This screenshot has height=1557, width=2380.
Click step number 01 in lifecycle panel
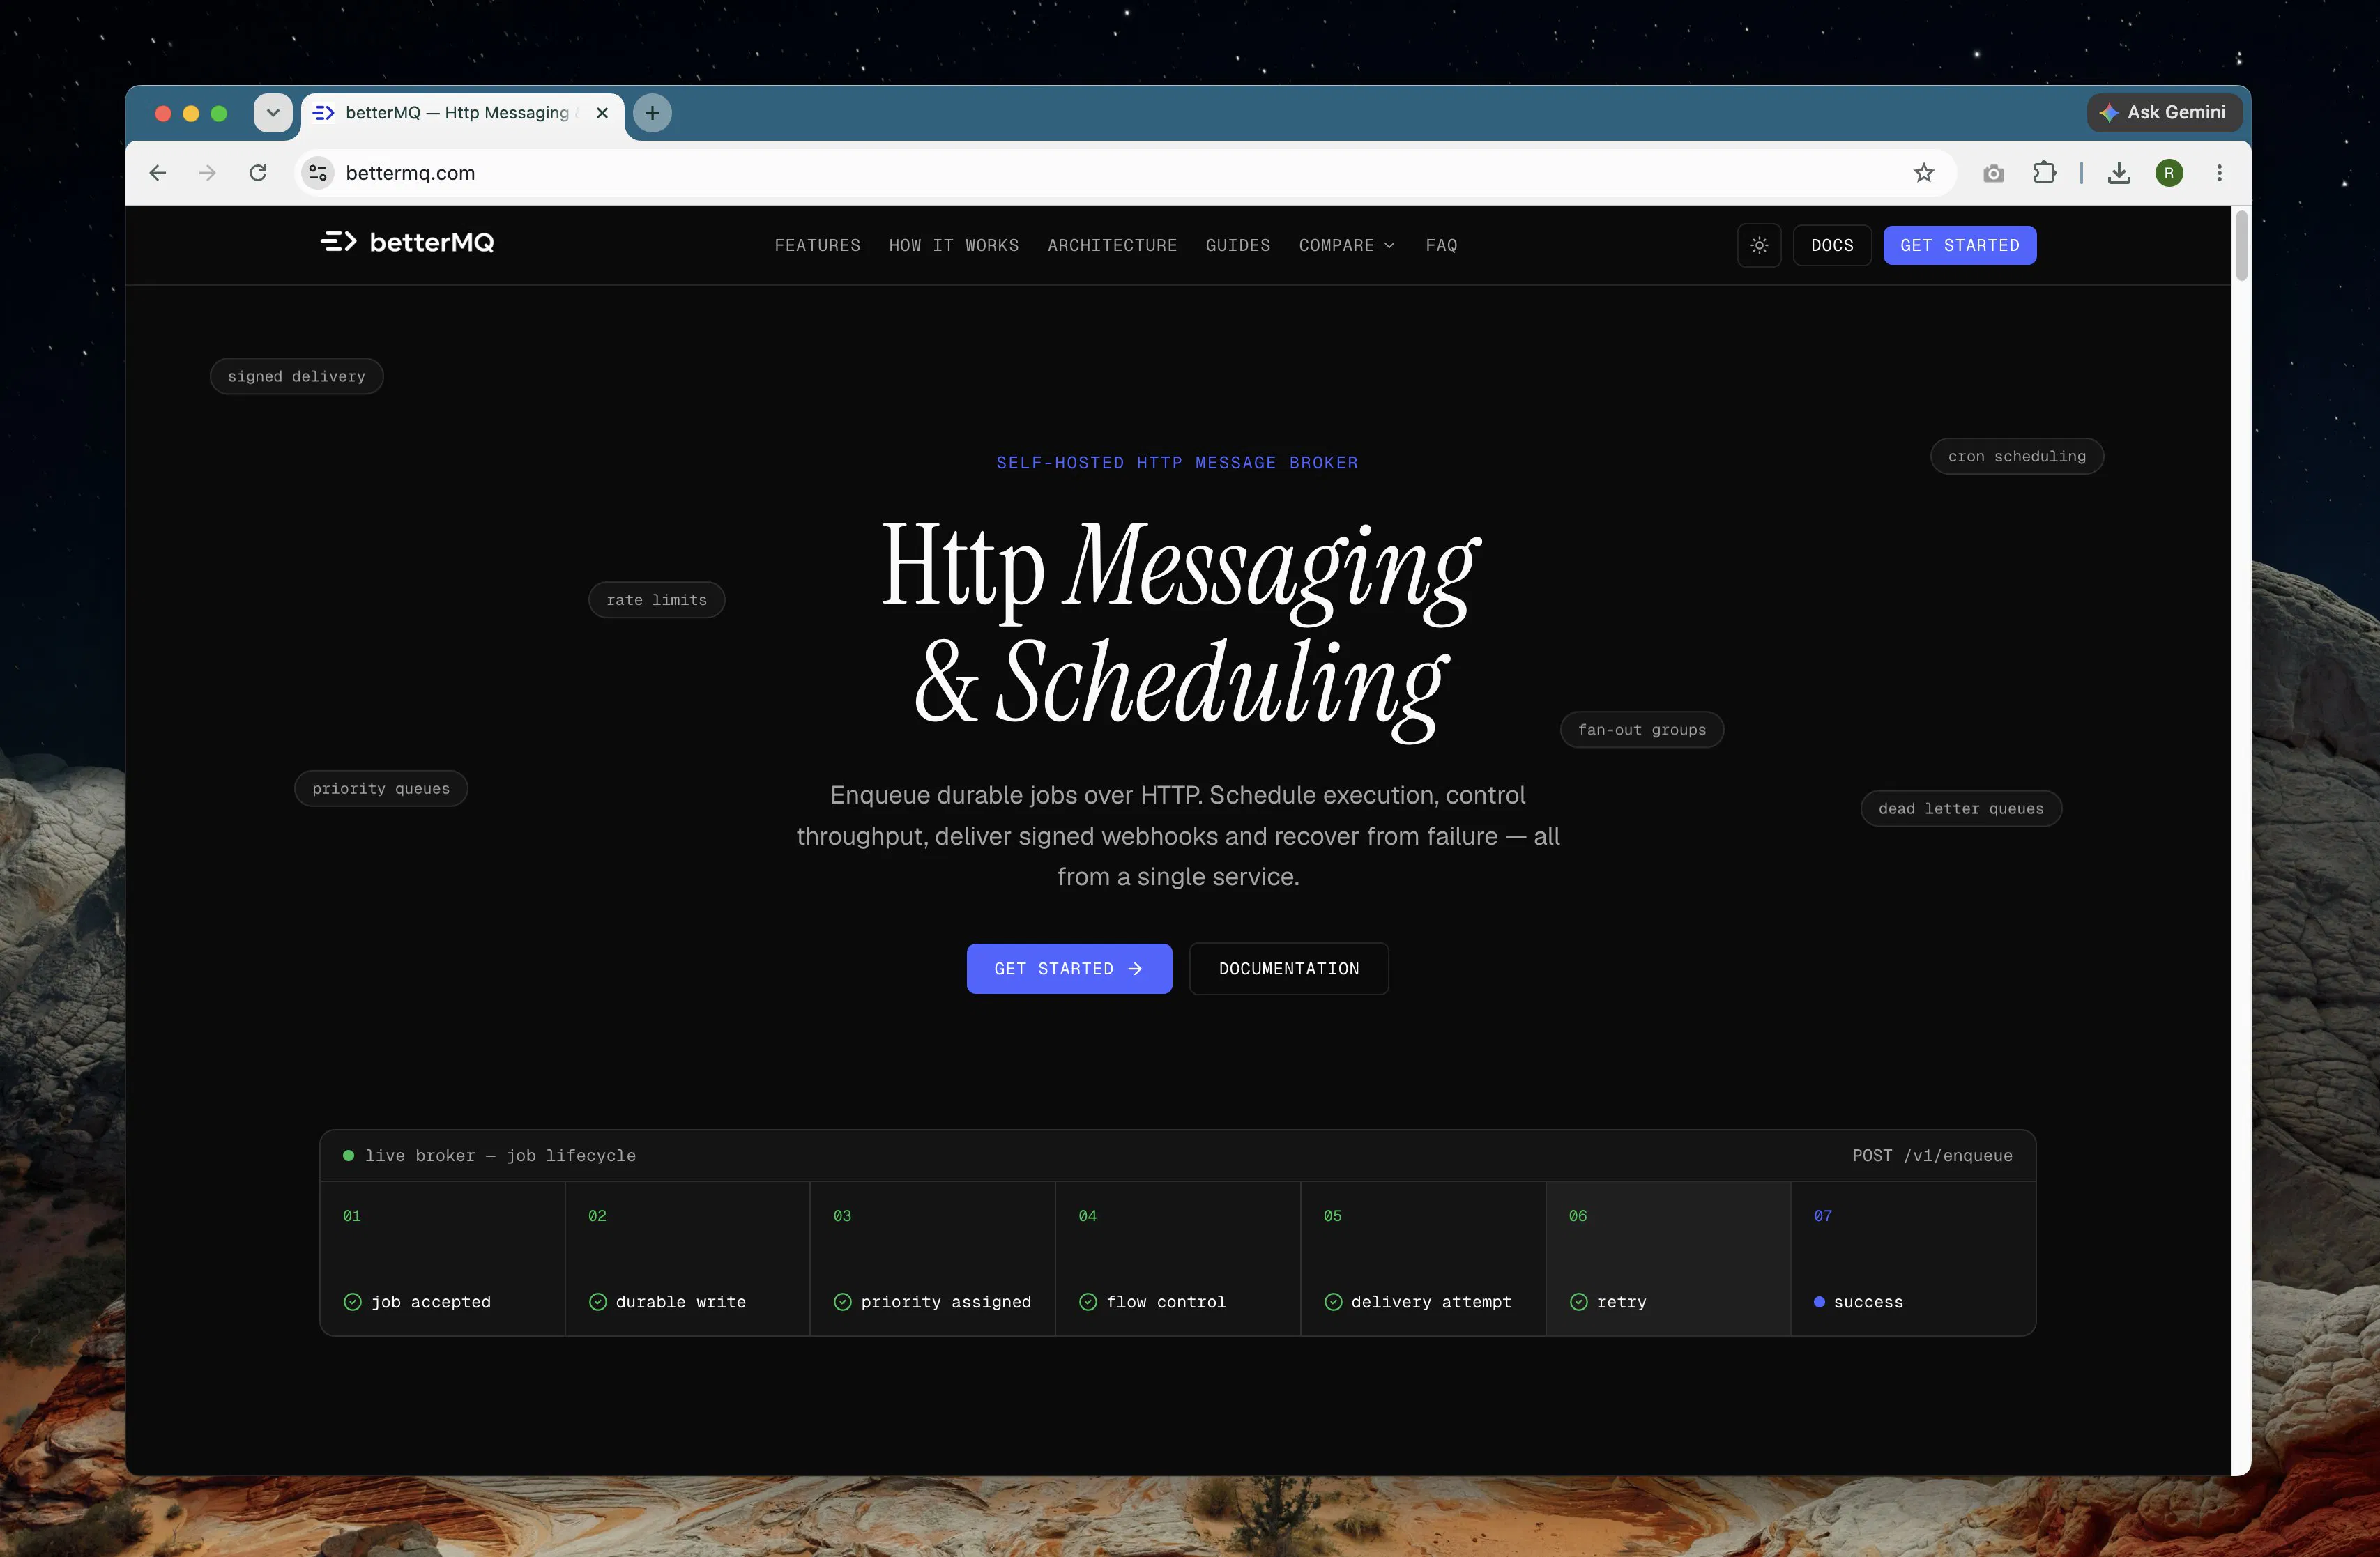click(x=352, y=1216)
